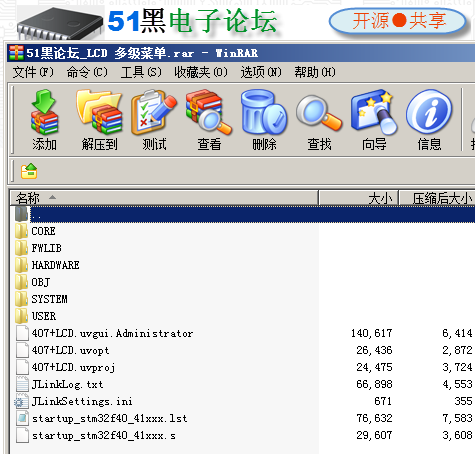Run the Test (测试) archive tool

(x=154, y=120)
